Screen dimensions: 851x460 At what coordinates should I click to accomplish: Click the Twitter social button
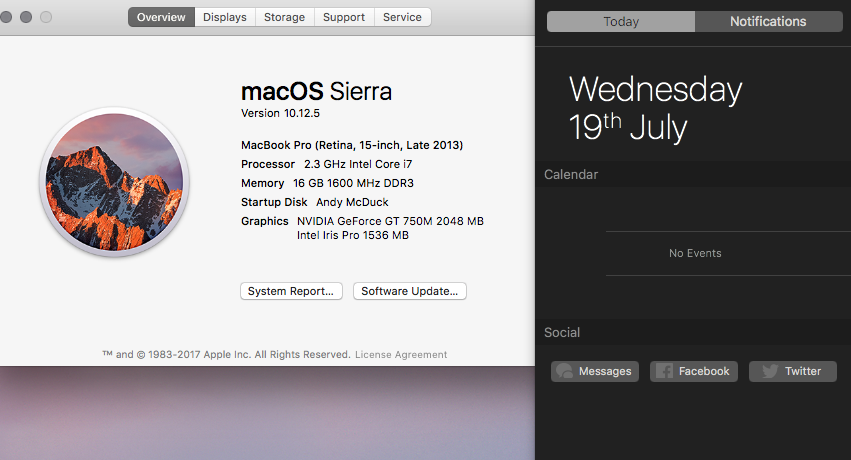[793, 372]
